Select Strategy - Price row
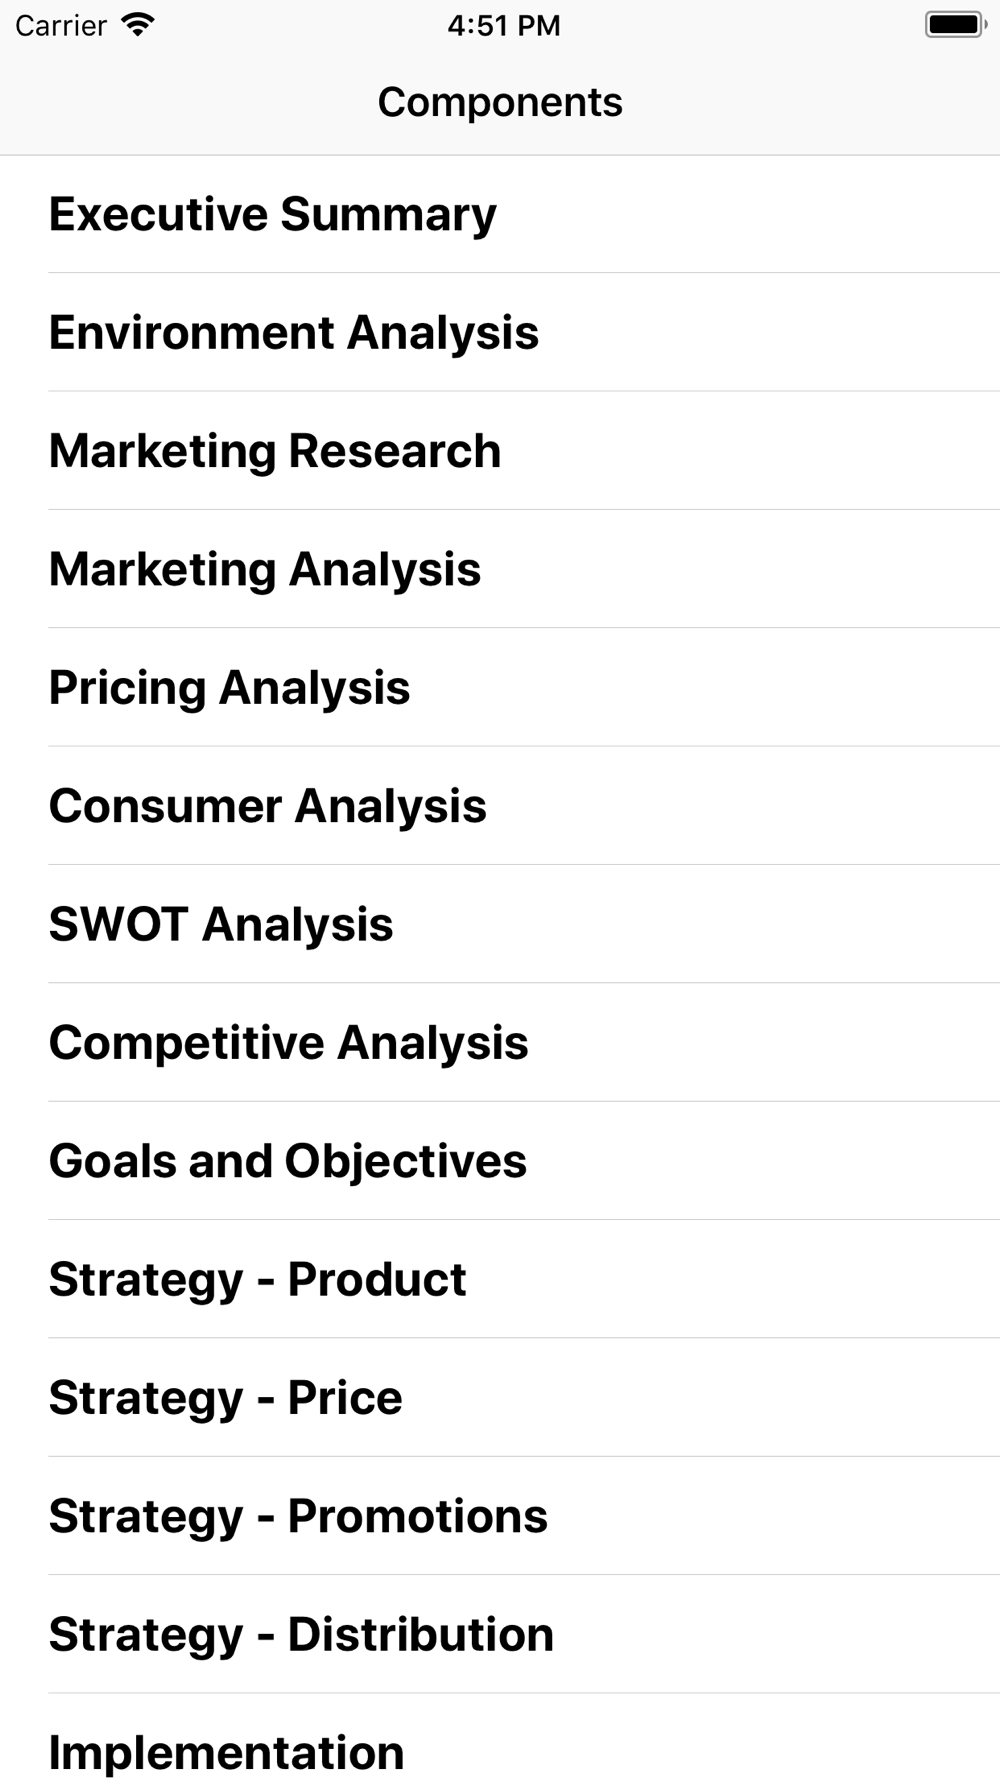Screen dimensions: 1000x1778 tap(500, 1397)
